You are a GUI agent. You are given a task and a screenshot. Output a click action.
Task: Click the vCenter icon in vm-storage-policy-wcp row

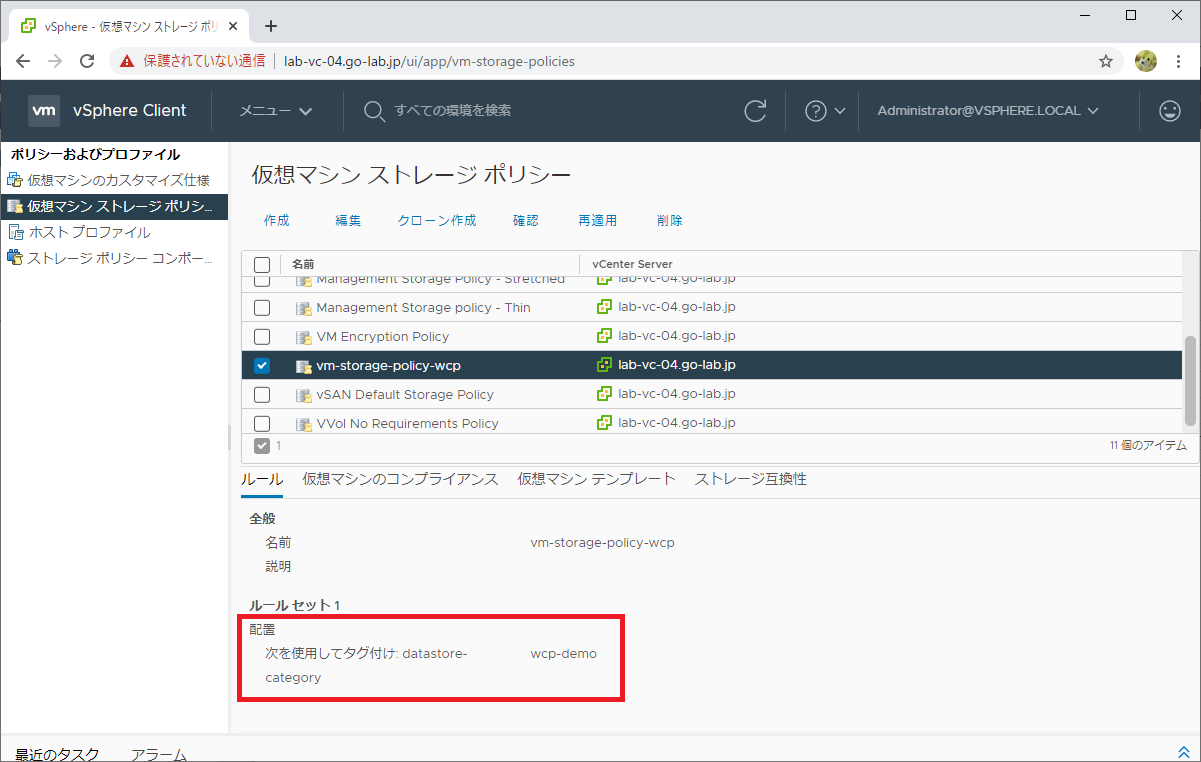(604, 365)
